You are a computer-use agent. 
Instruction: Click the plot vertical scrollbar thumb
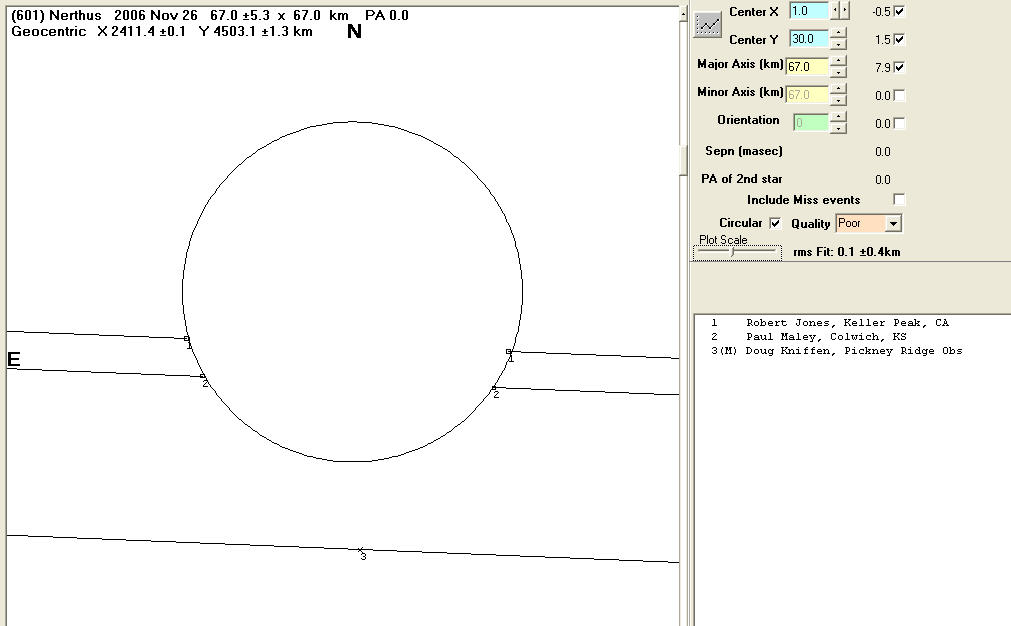click(x=683, y=161)
